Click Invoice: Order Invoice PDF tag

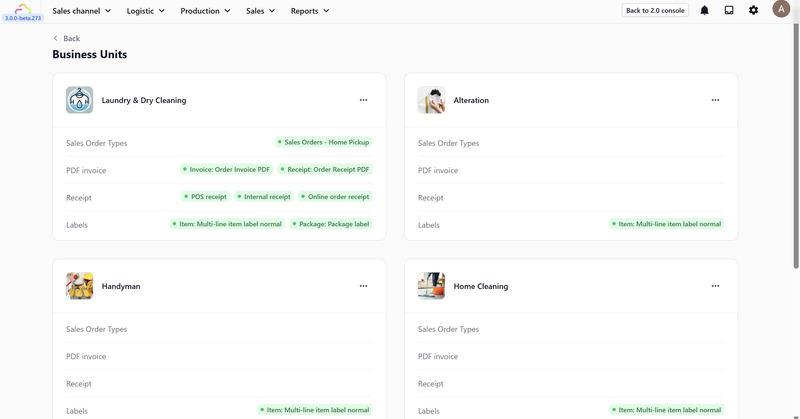click(227, 169)
